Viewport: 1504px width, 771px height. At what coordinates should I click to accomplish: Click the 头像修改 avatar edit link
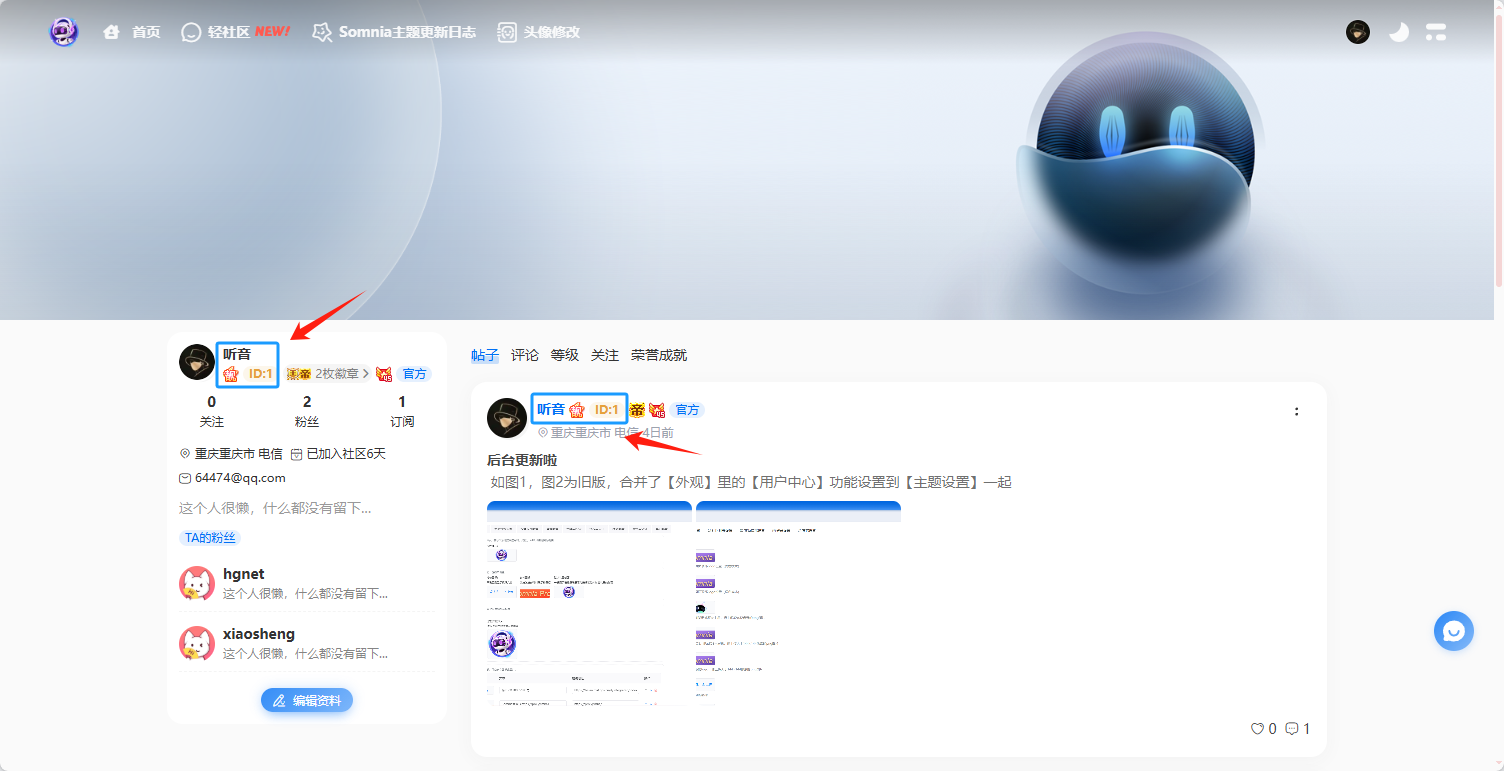click(539, 32)
